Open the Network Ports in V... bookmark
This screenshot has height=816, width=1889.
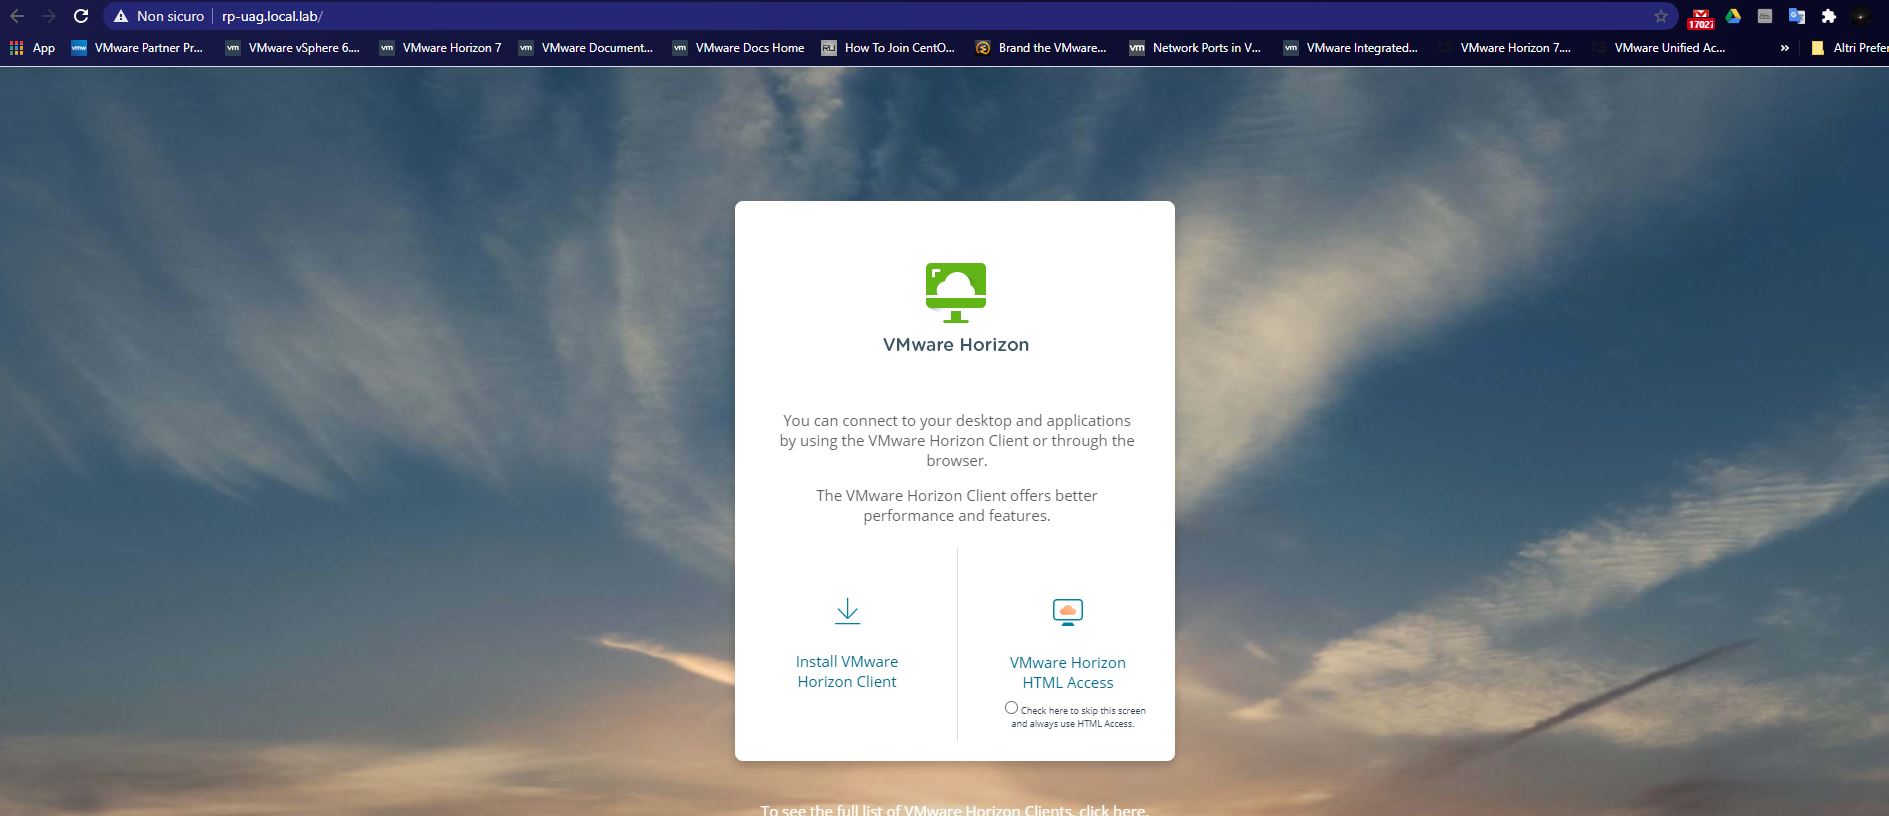[1195, 47]
